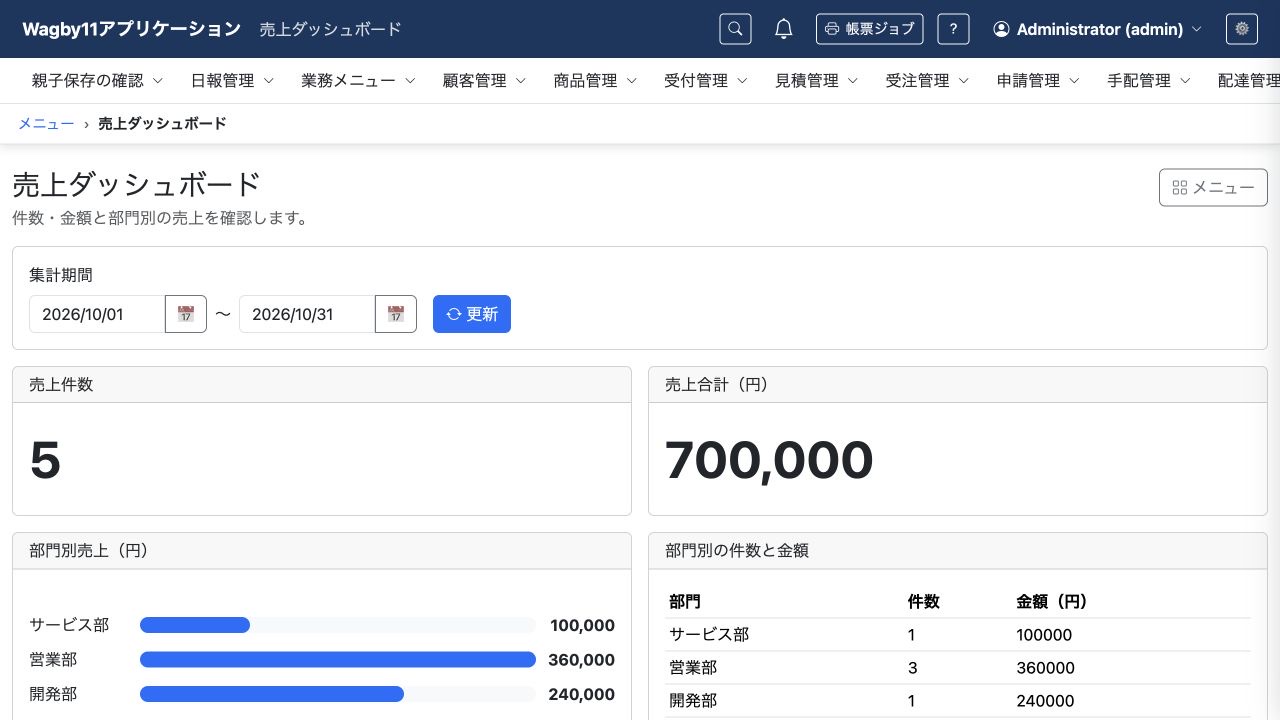Image resolution: width=1280 pixels, height=720 pixels.
Task: Click the 360000 amount cell
Action: 1045,668
